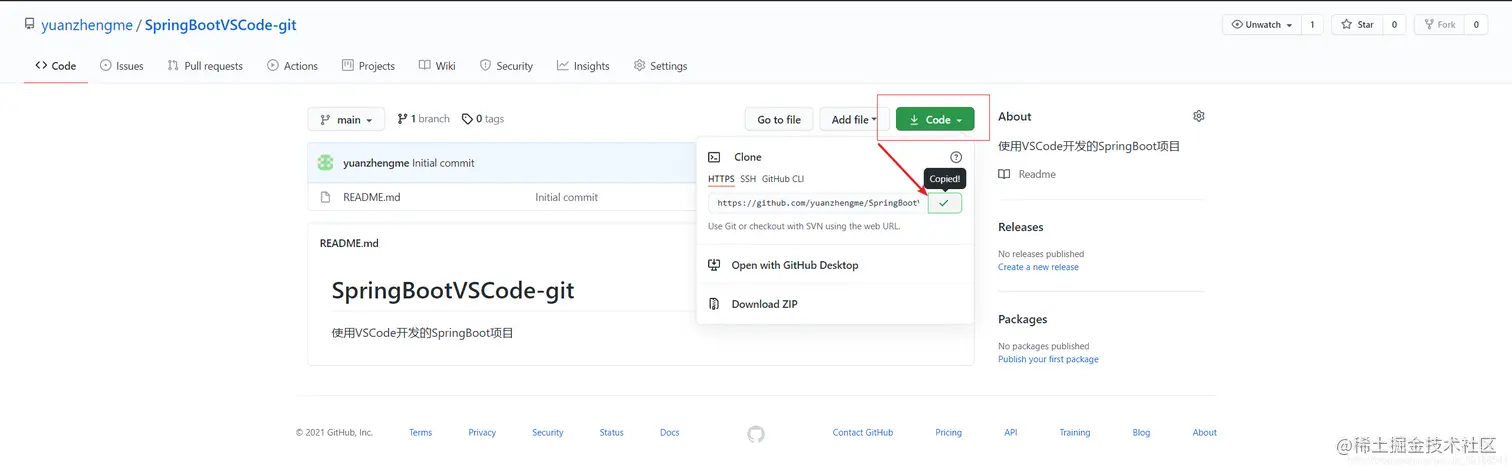The width and height of the screenshot is (1512, 471).
Task: Open the Initial commit message in header
Action: (x=443, y=163)
